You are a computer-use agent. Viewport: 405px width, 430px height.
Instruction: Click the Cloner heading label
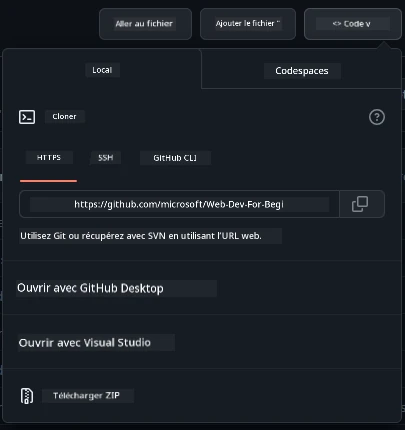[x=64, y=116]
